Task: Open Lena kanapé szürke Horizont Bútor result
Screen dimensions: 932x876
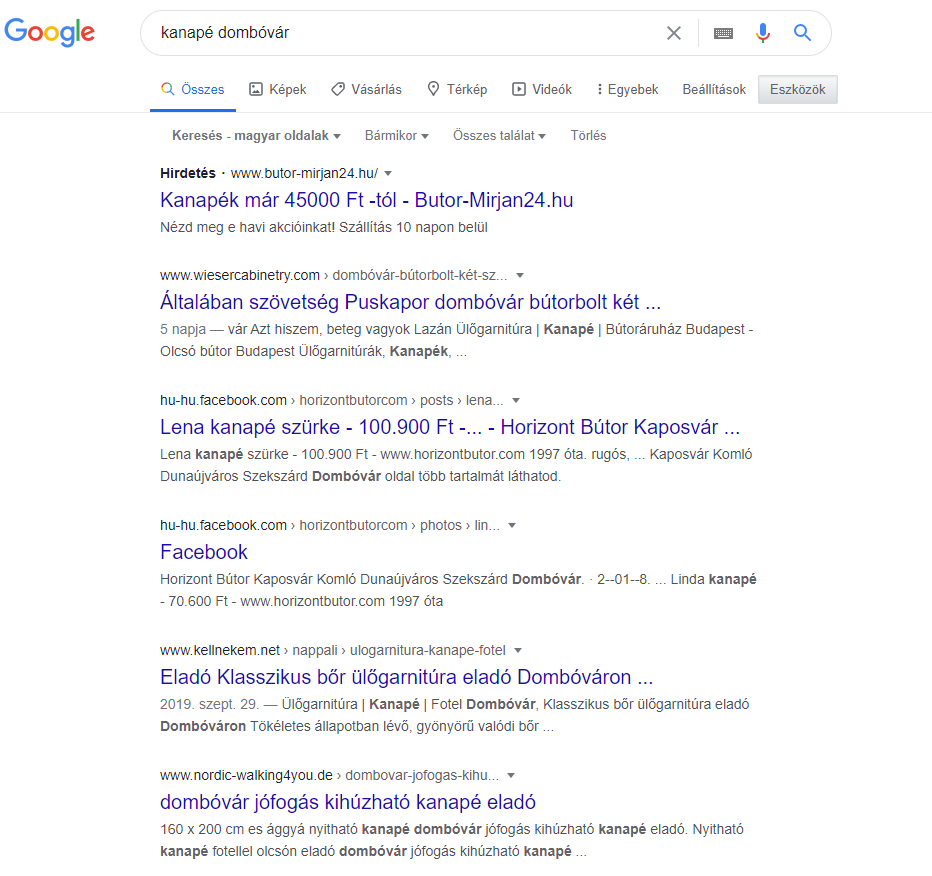Action: 450,427
